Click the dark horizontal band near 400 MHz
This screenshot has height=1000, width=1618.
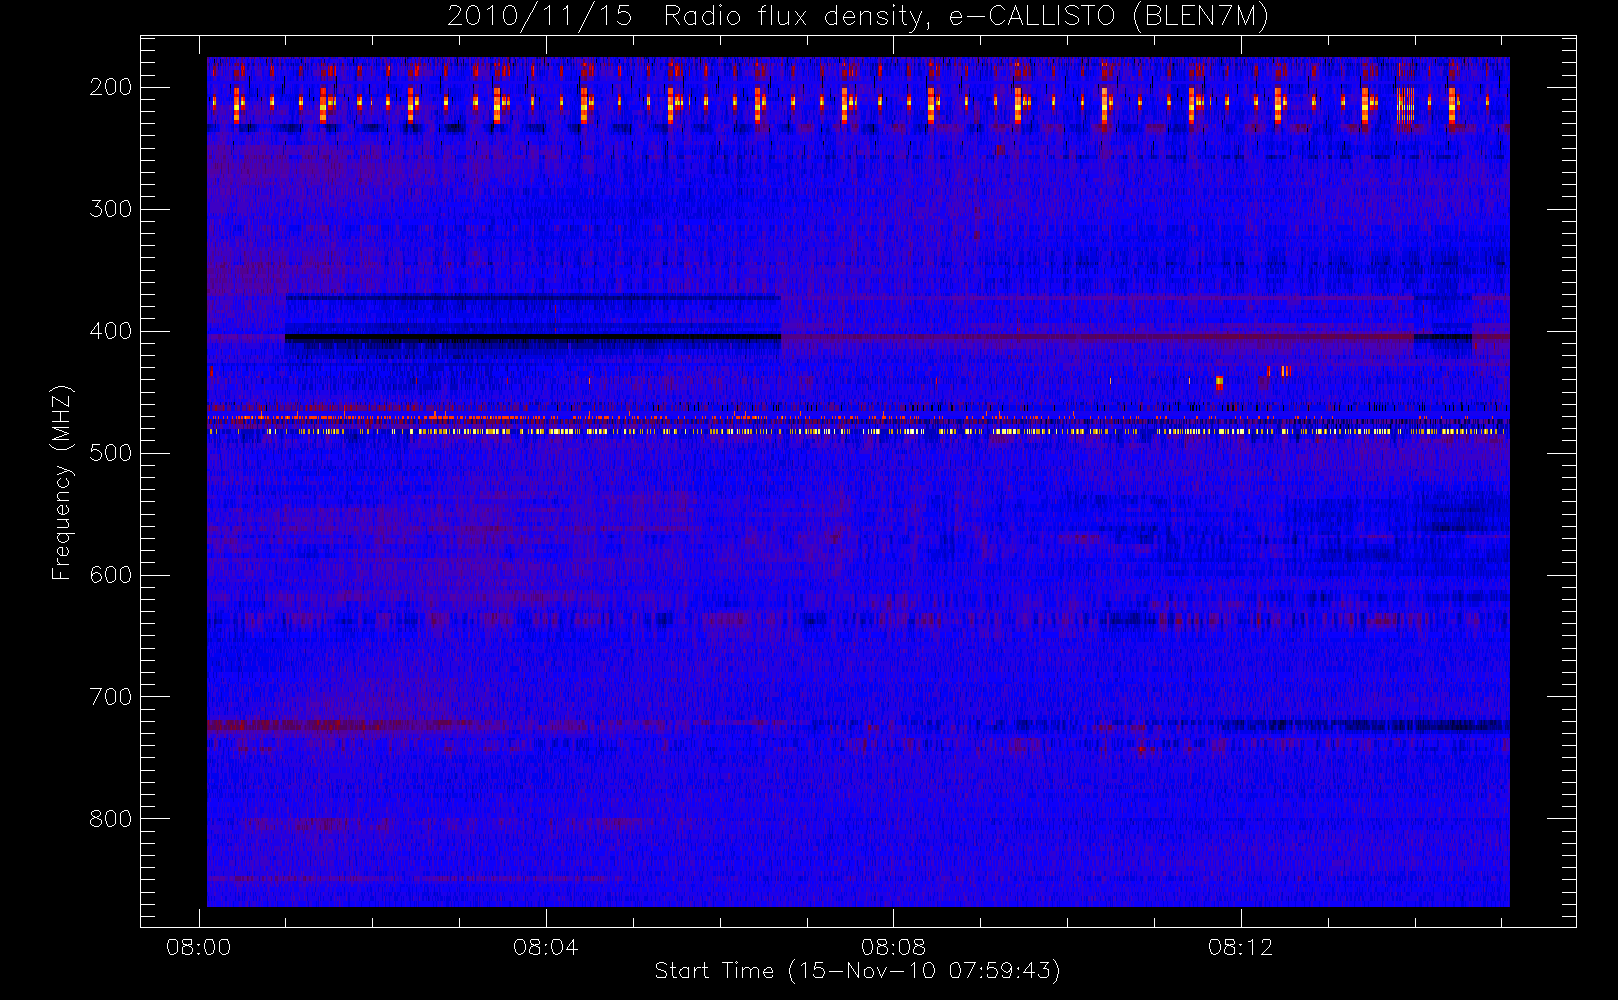click(x=533, y=338)
